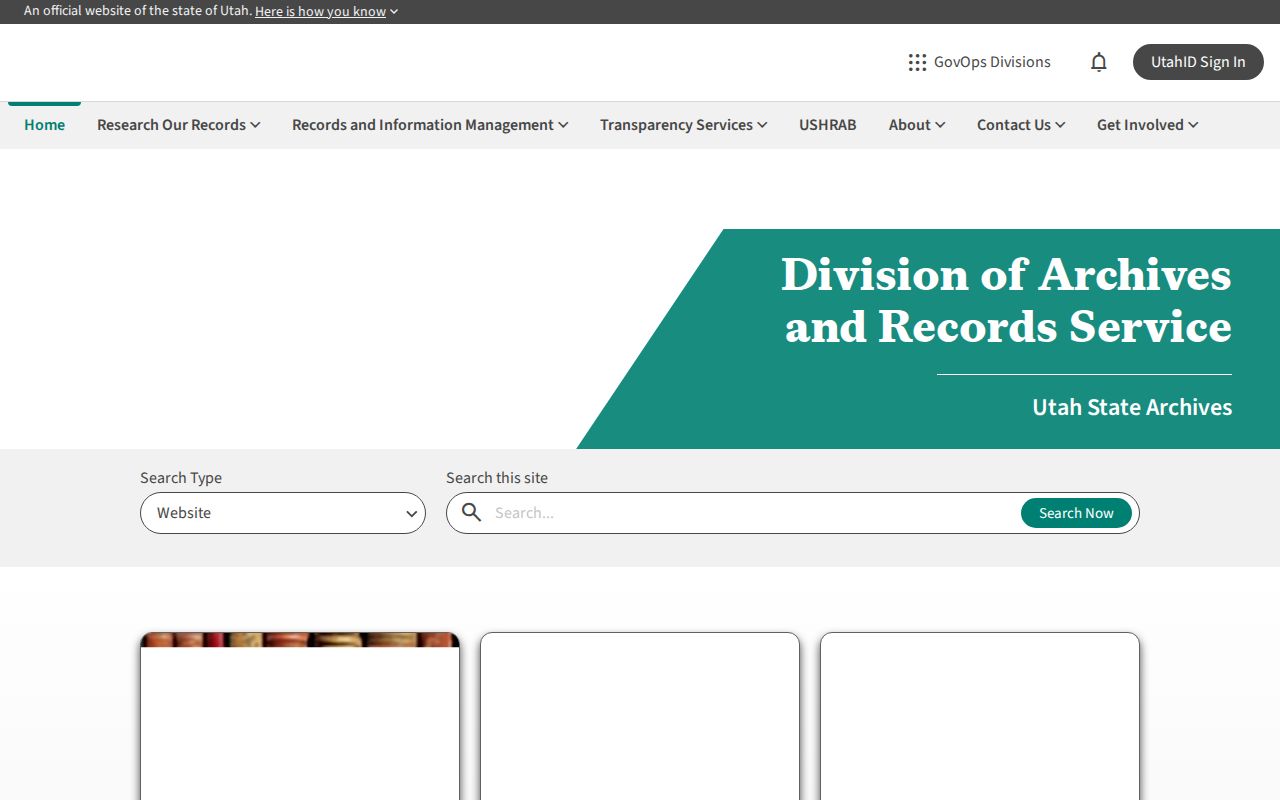Click the magnifying glass search icon

pyautogui.click(x=472, y=513)
